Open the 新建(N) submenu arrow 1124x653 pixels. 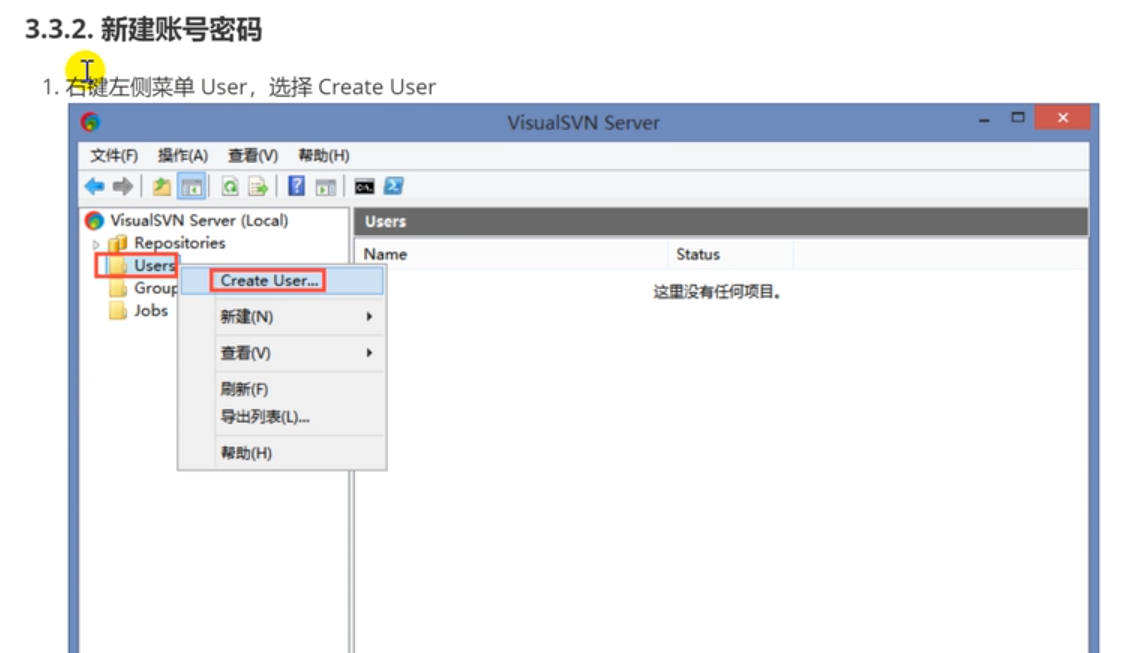tap(369, 317)
